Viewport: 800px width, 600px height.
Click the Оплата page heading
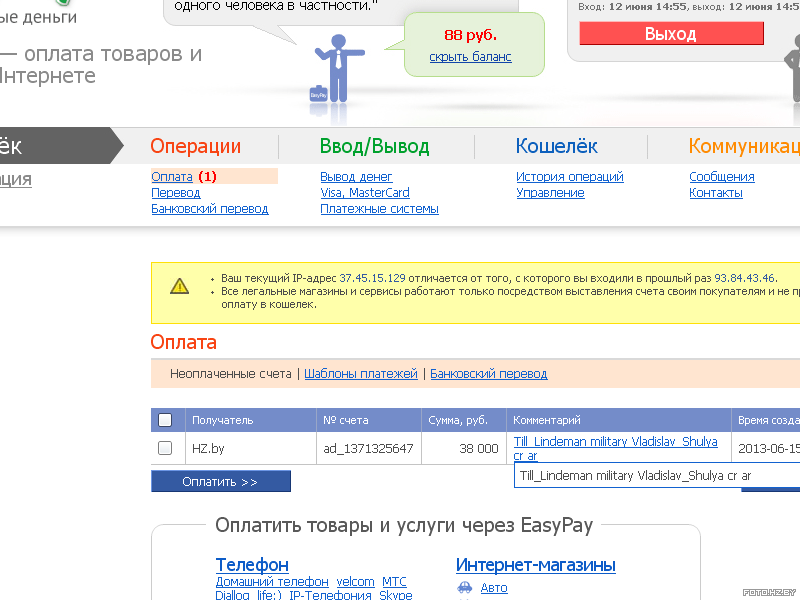point(184,342)
